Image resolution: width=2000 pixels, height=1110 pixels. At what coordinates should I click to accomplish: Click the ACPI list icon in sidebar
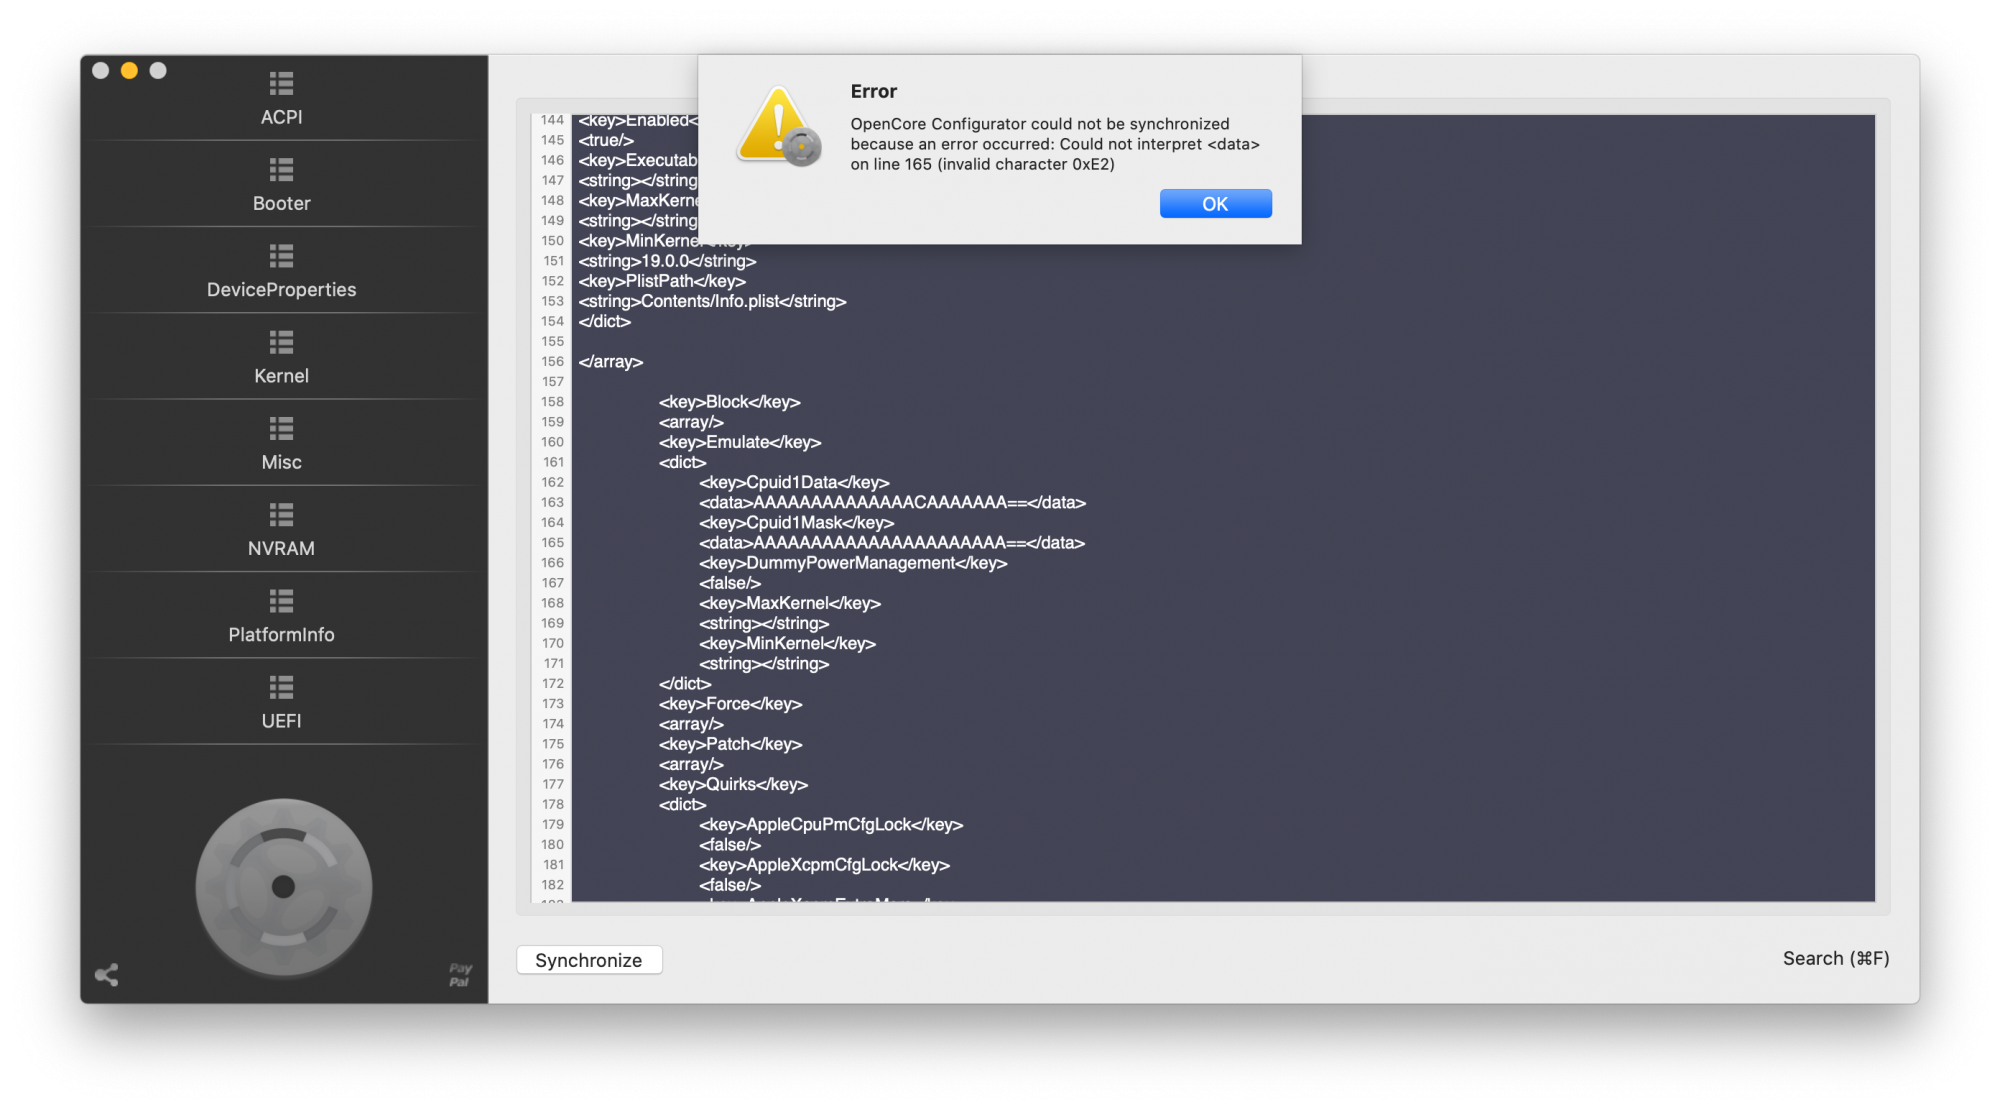pyautogui.click(x=281, y=84)
